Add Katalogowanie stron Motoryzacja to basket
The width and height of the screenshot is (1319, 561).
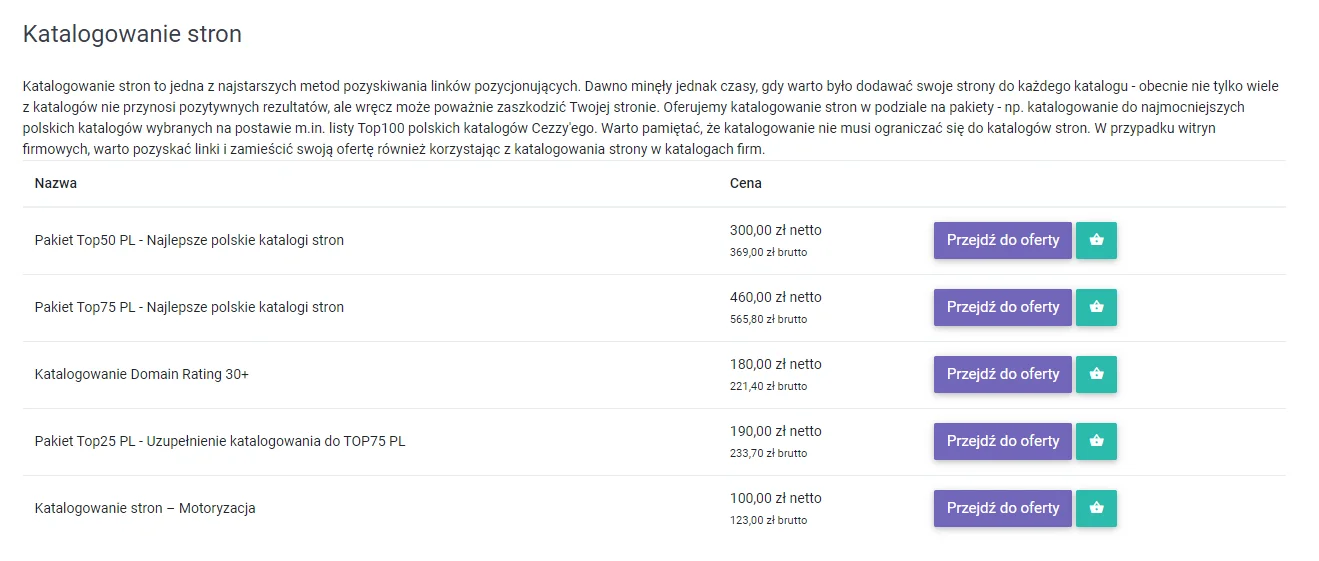(1096, 508)
